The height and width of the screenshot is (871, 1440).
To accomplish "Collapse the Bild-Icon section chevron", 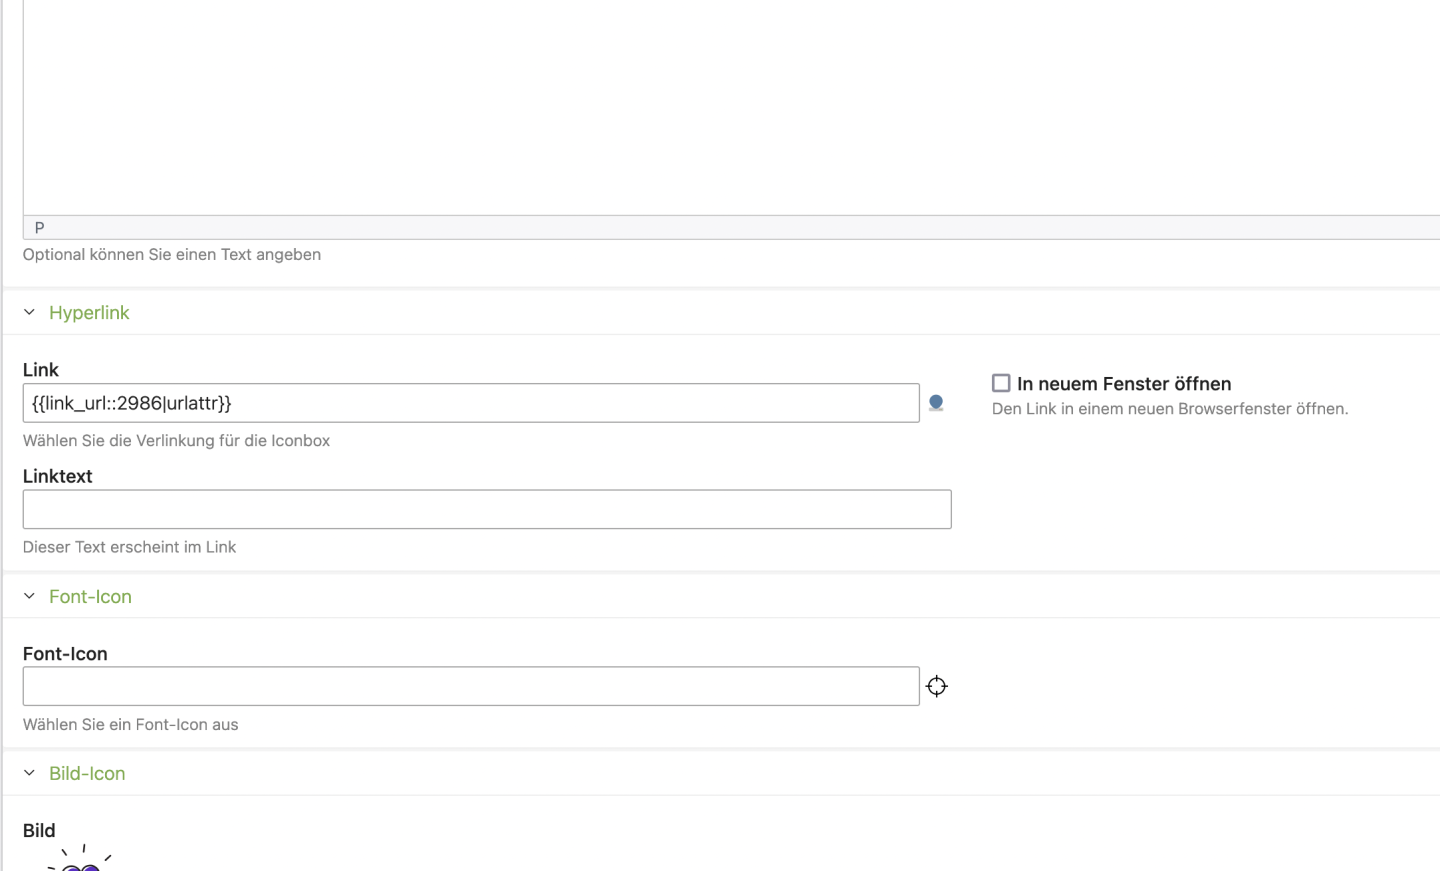I will coord(29,773).
